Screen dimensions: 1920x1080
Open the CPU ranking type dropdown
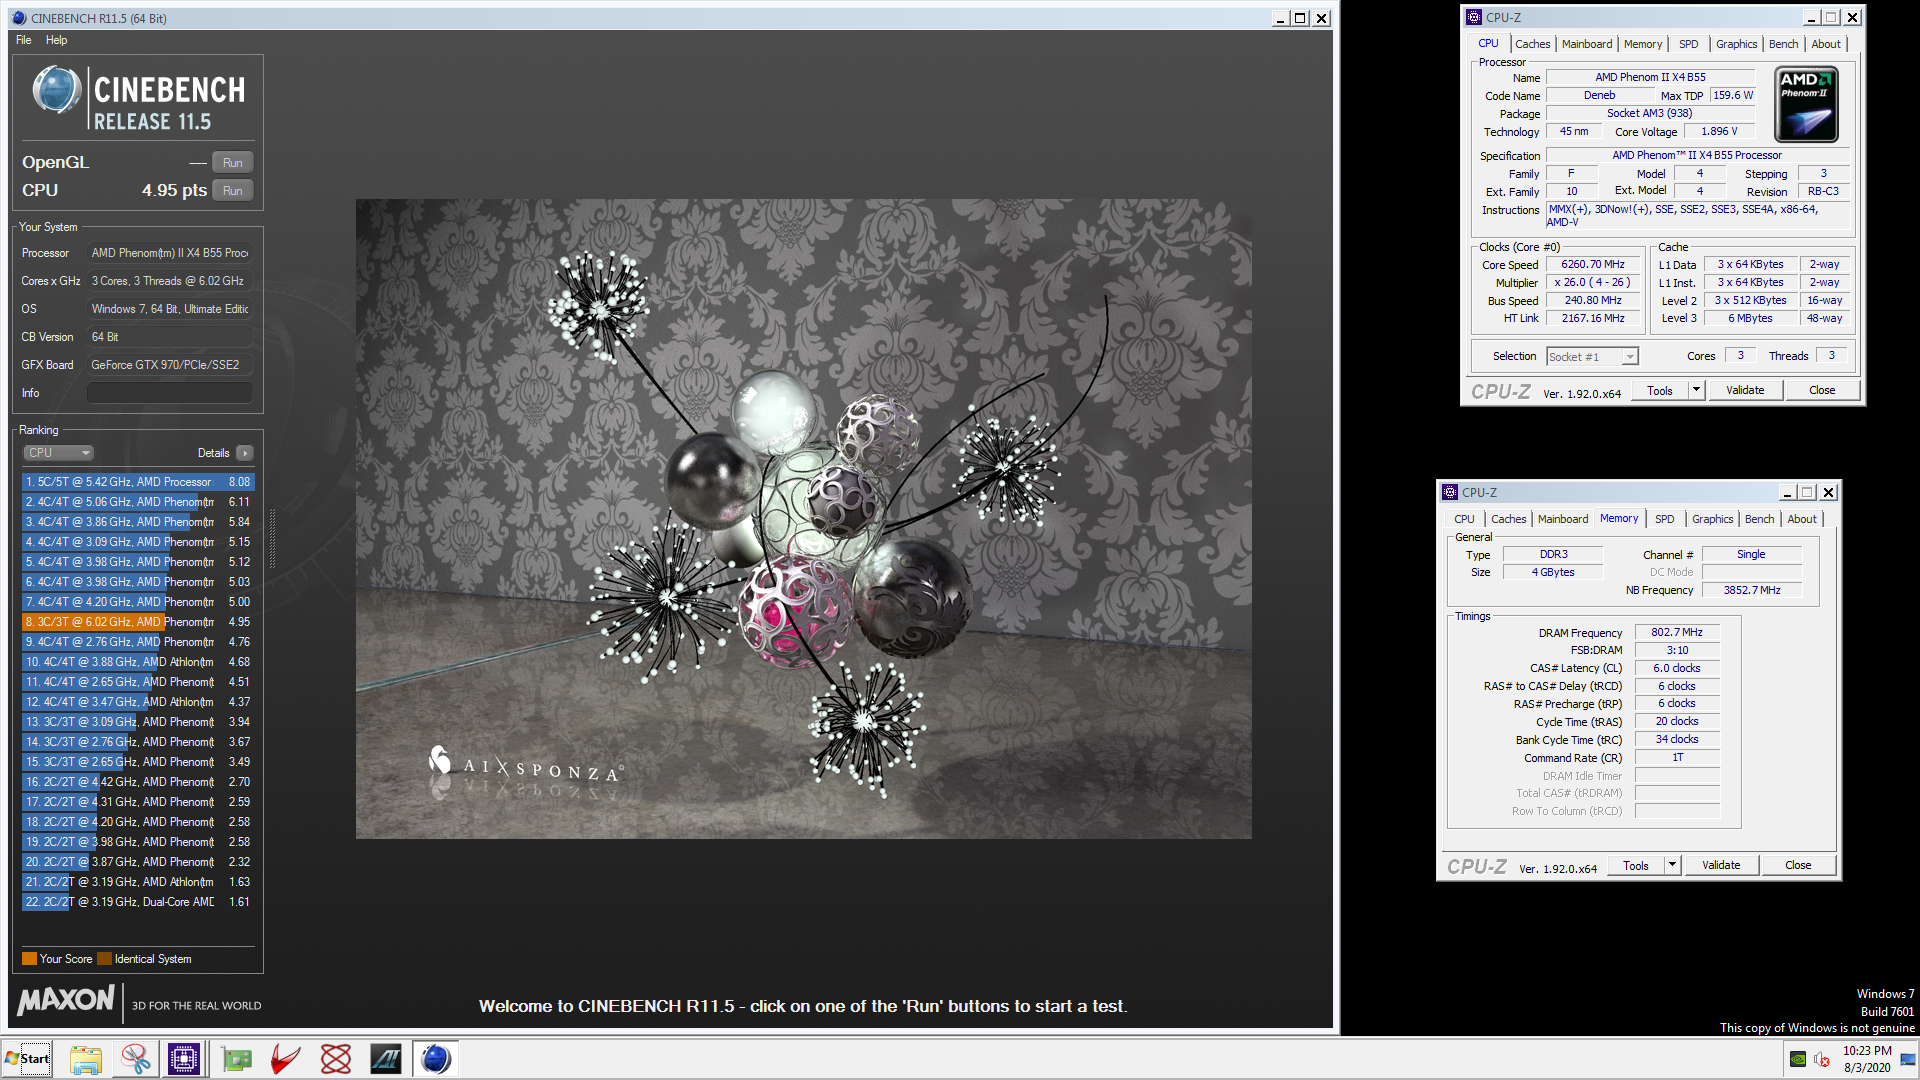click(x=58, y=453)
